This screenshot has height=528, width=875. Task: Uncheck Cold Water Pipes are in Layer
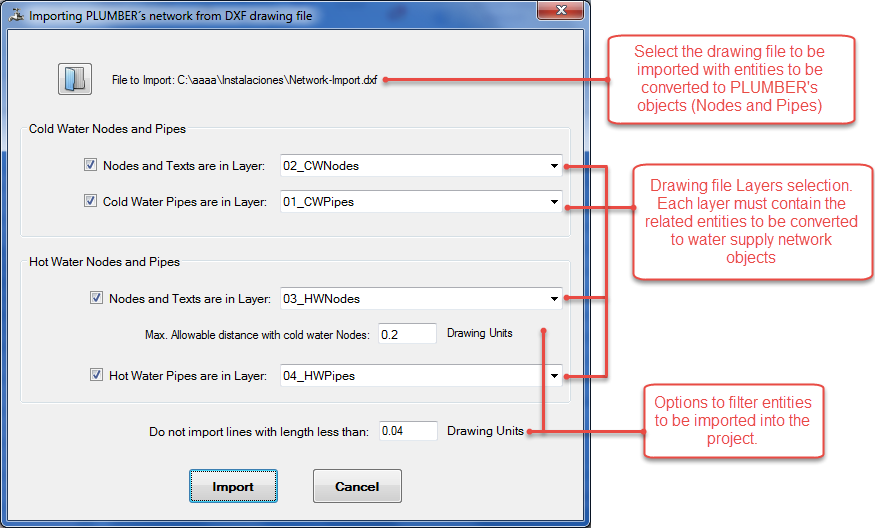pyautogui.click(x=91, y=202)
